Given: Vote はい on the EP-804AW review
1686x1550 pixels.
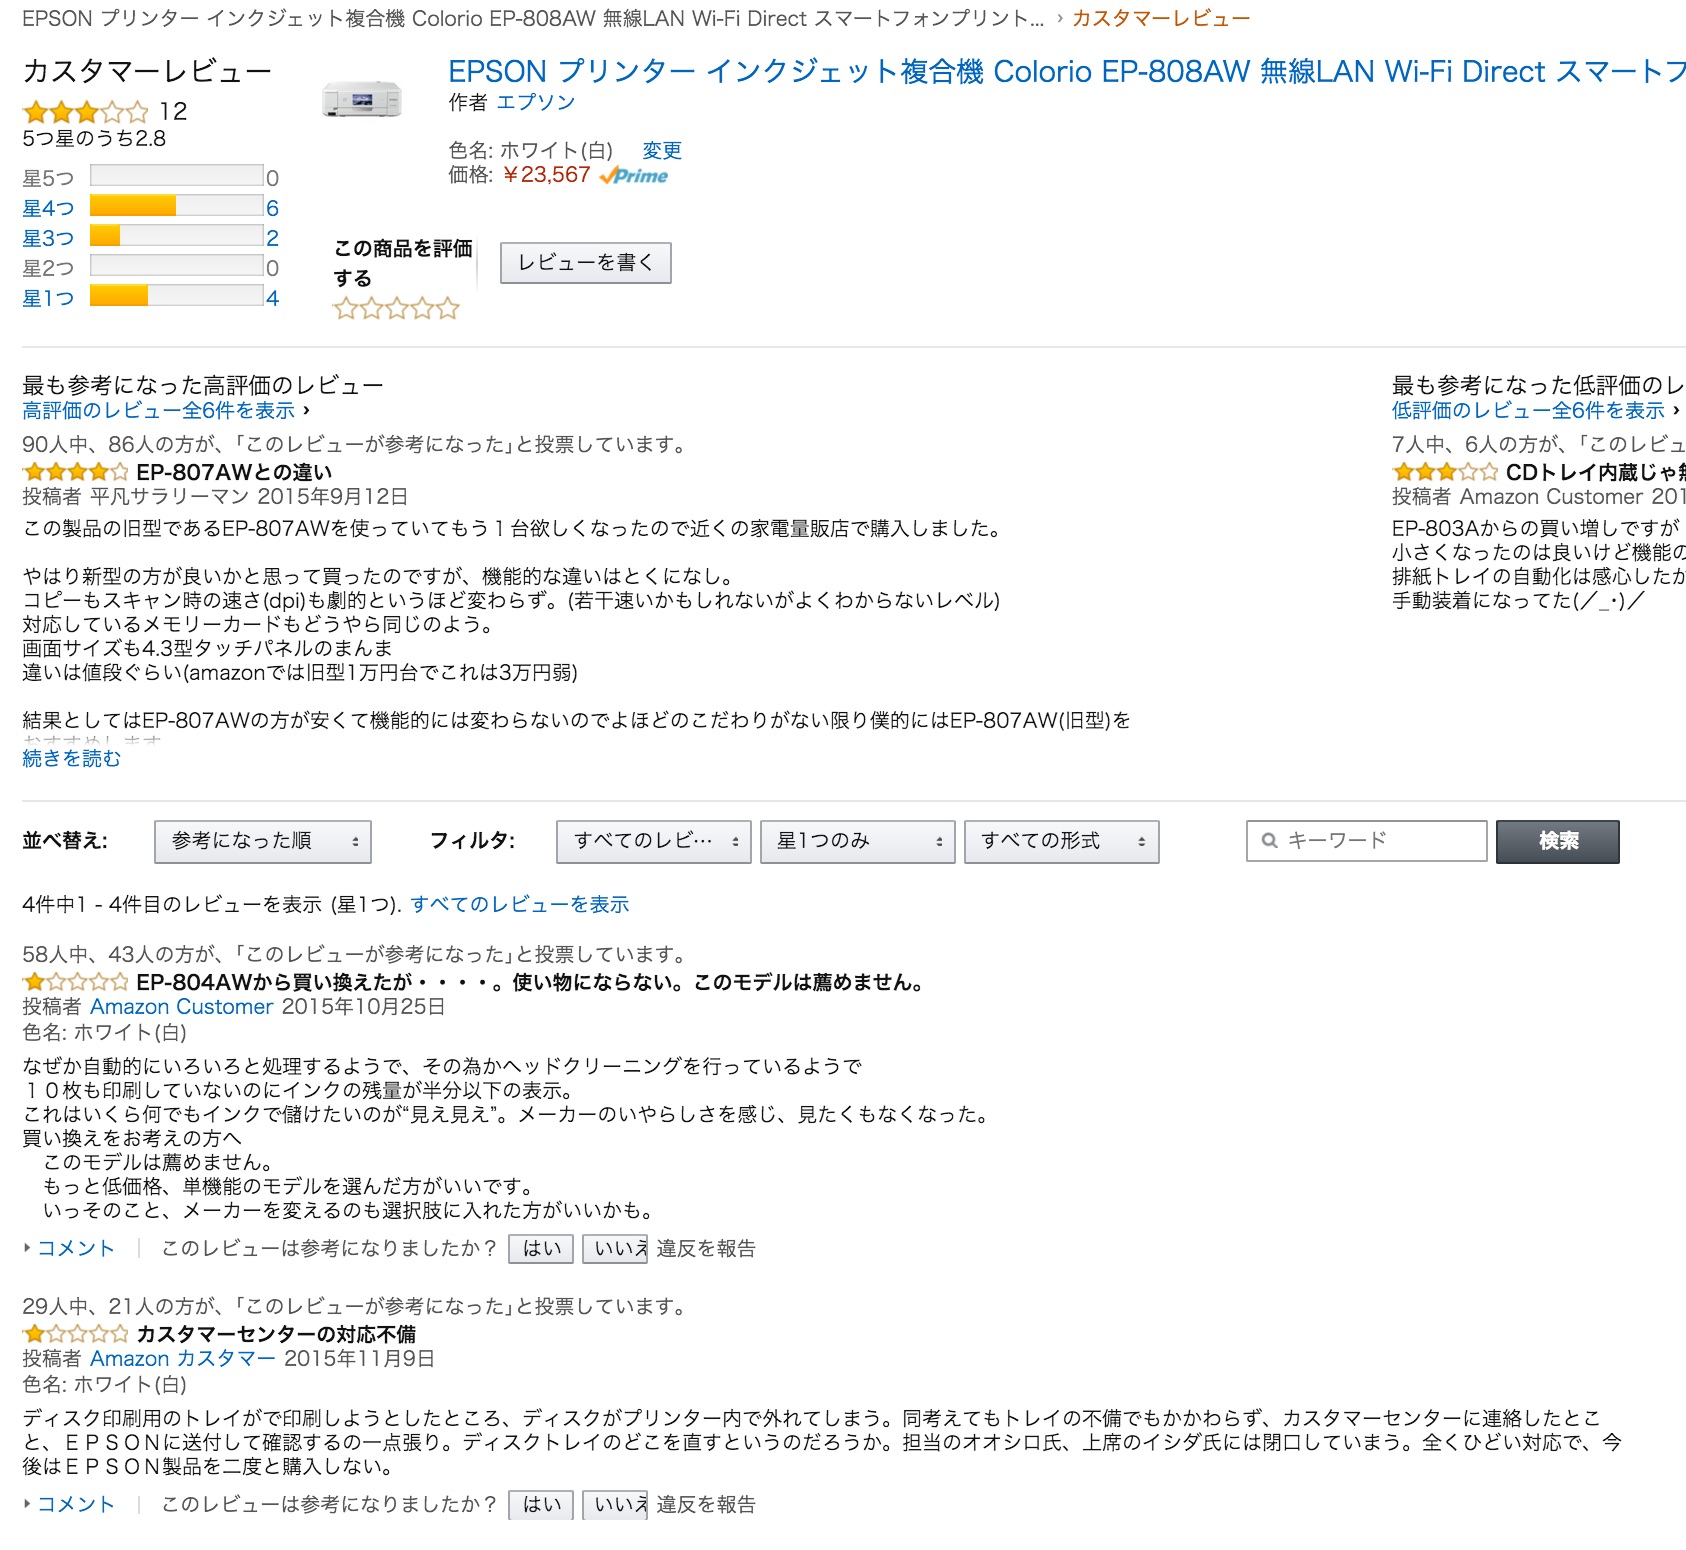Looking at the screenshot, I should click(541, 1249).
